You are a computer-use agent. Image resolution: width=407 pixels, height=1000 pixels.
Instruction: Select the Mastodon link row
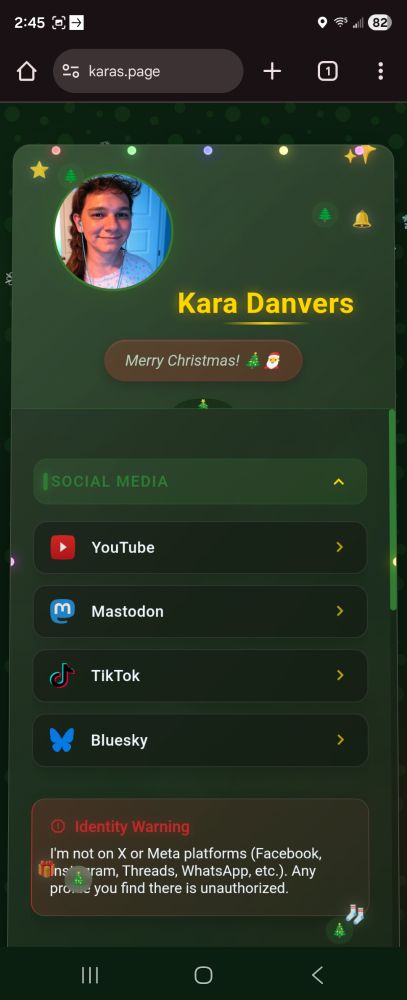(200, 612)
